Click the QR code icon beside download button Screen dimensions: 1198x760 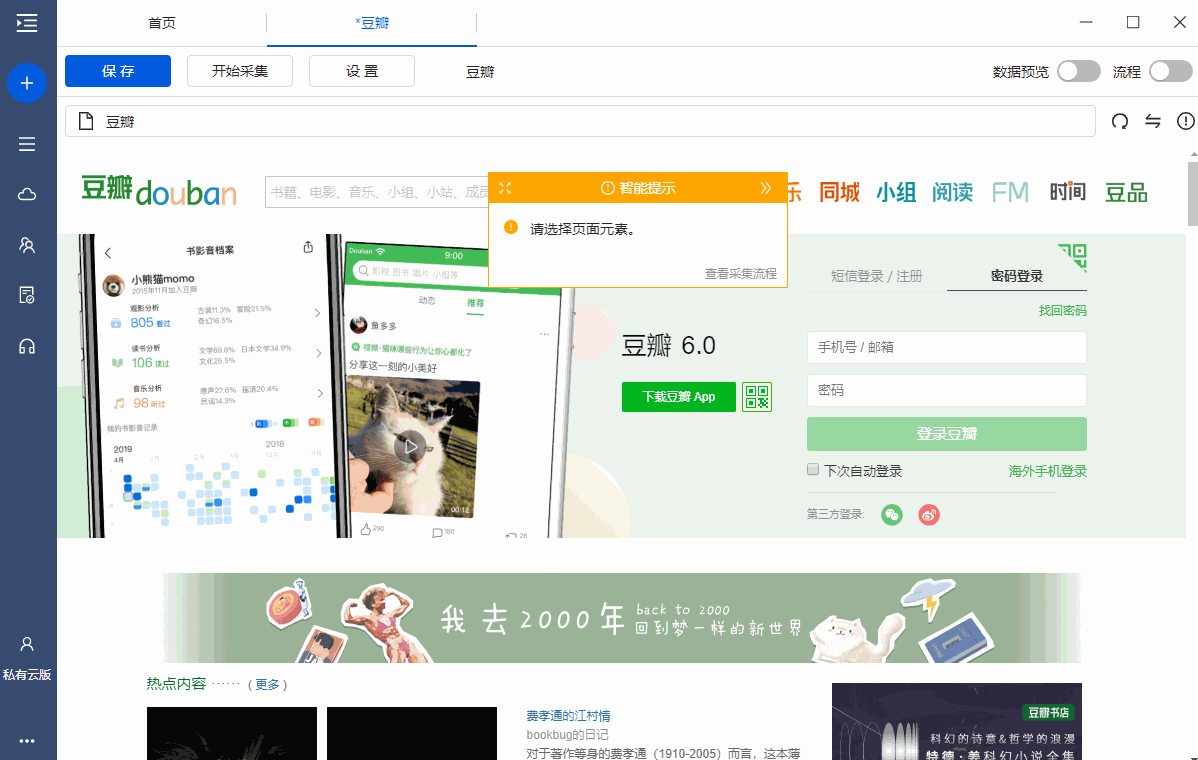(757, 396)
